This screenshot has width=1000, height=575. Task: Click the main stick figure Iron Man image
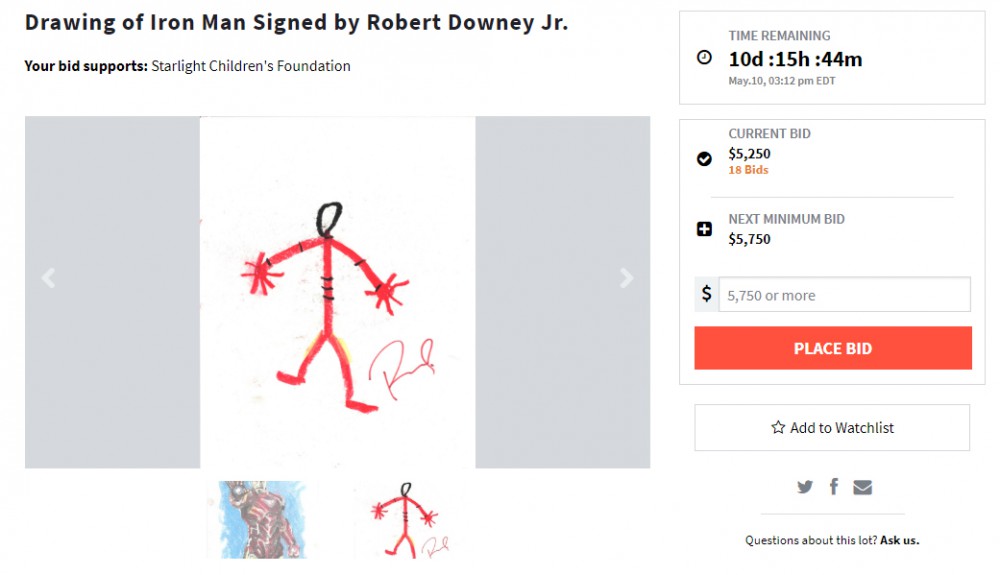337,292
